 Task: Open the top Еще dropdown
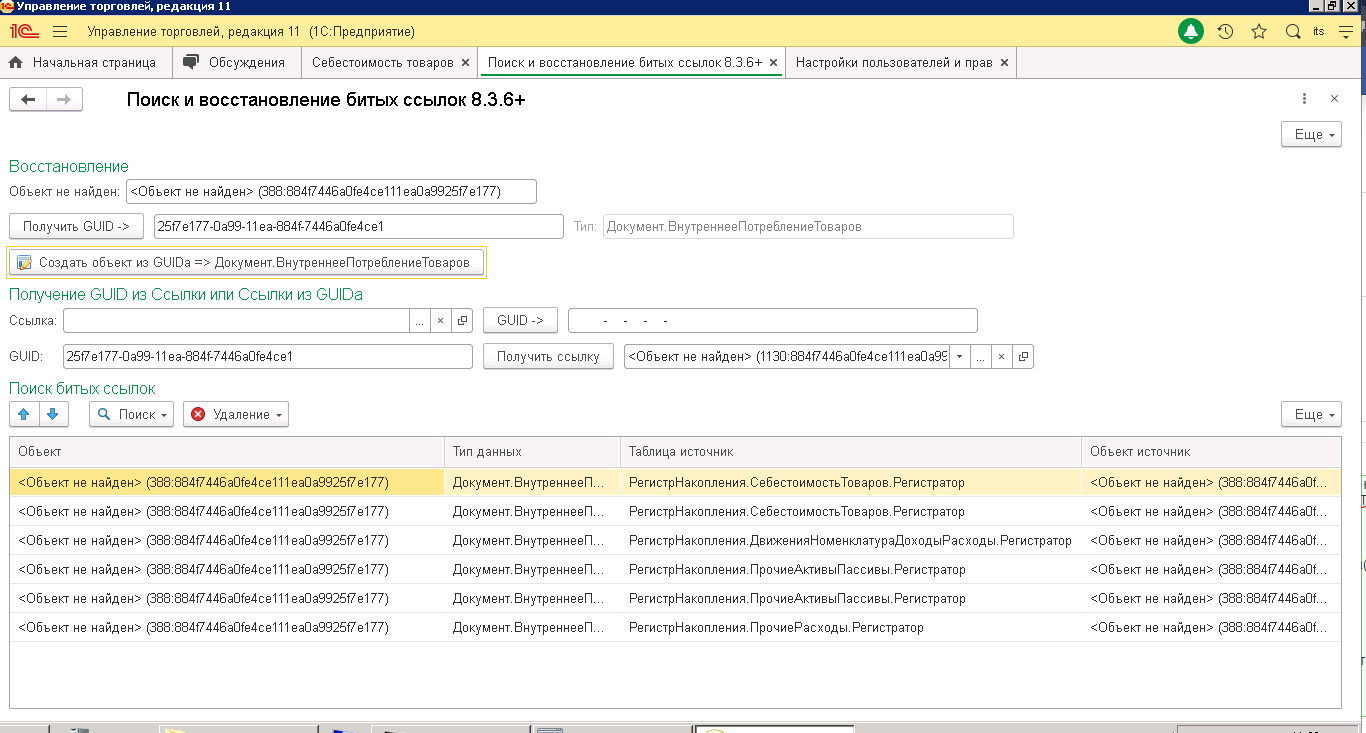(1311, 134)
